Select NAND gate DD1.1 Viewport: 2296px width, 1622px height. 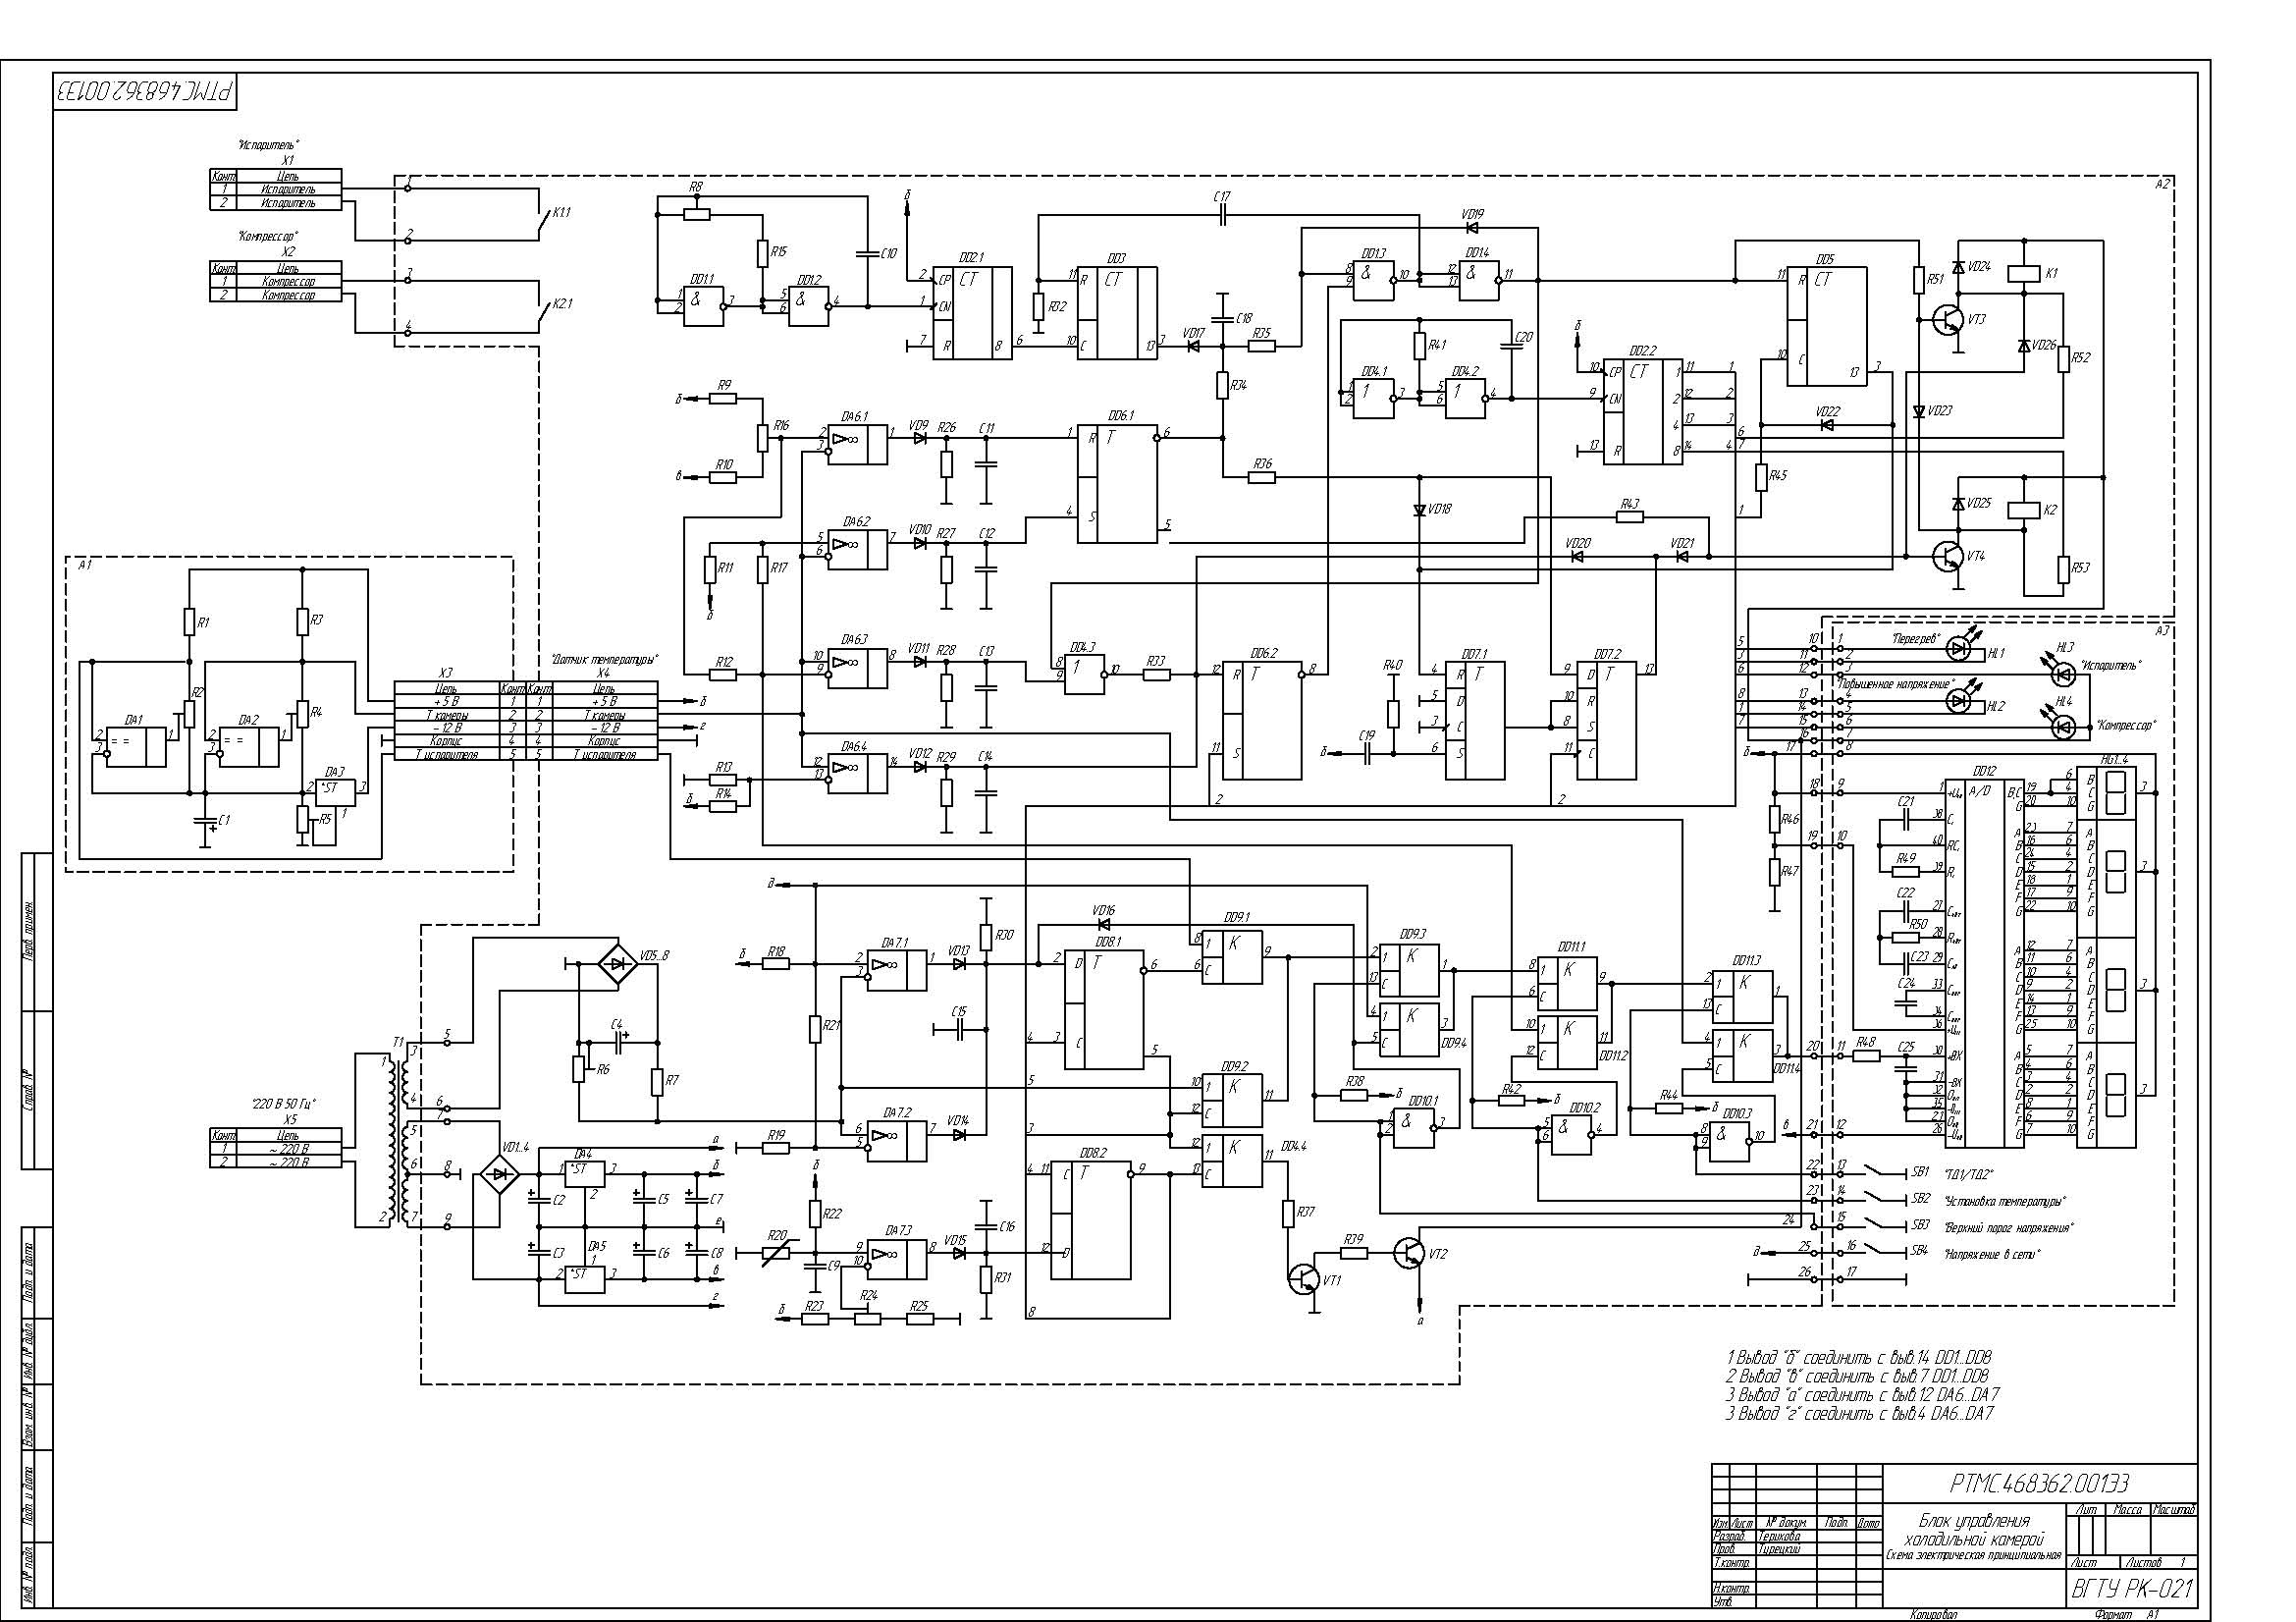[704, 306]
